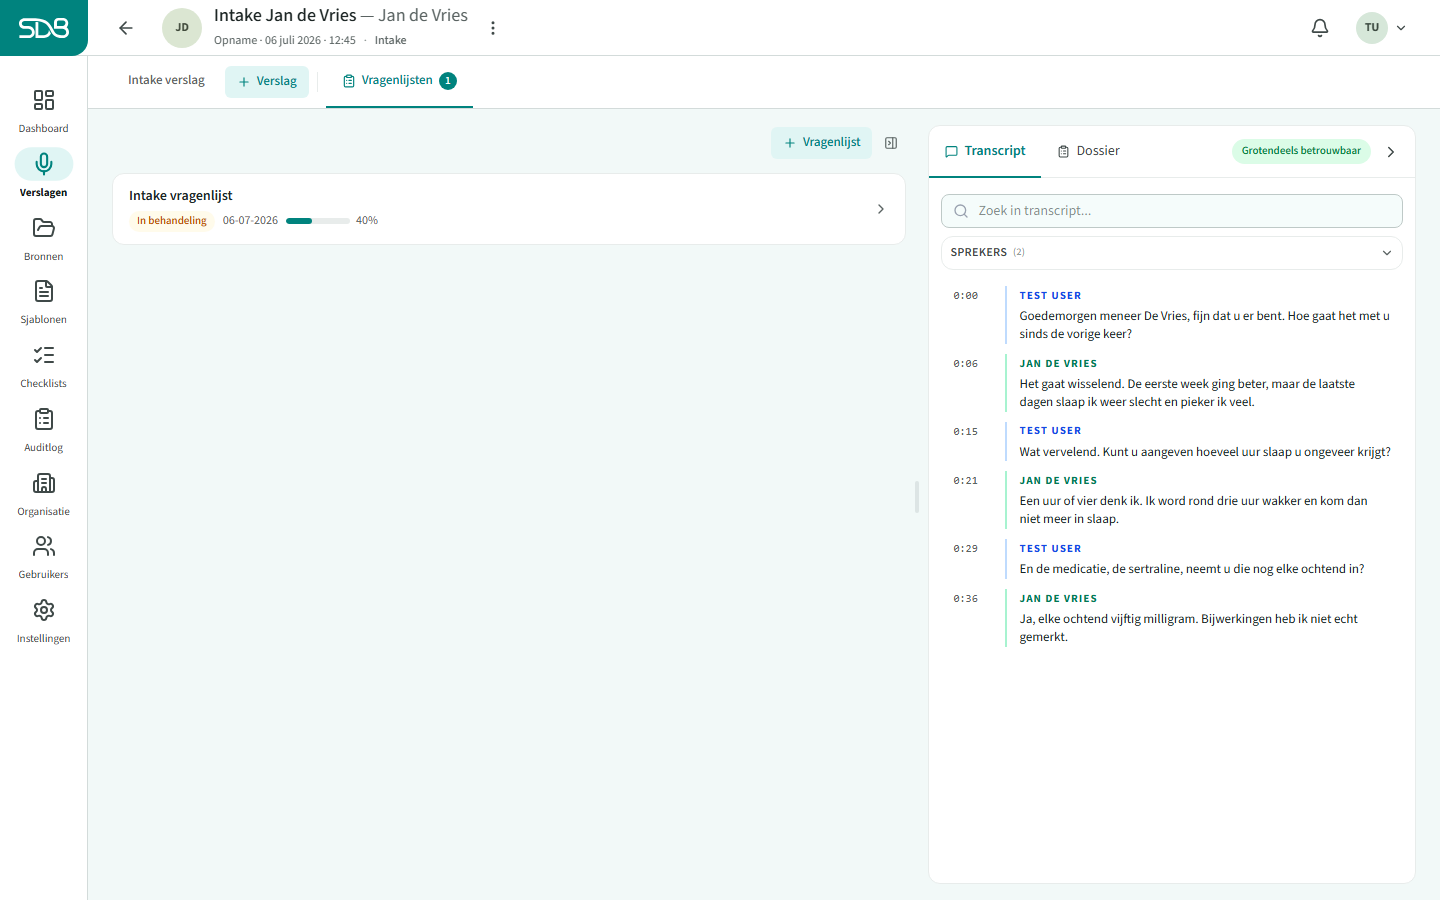Open the Intake vragenlijst card

pos(509,209)
